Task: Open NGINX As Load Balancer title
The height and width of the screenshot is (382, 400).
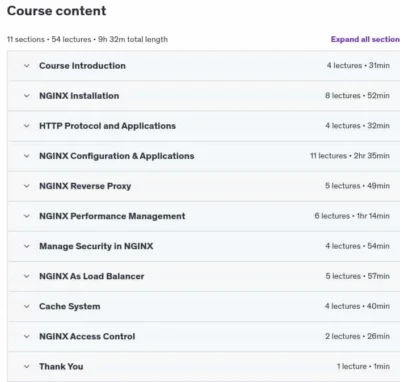Action: (x=92, y=276)
